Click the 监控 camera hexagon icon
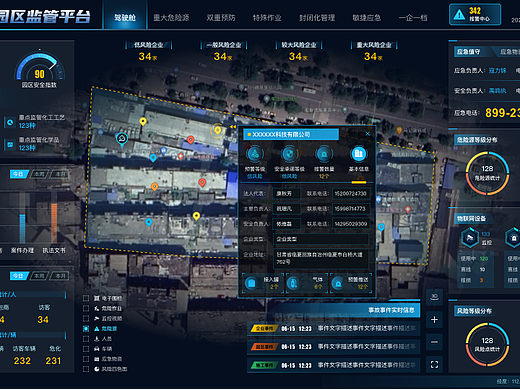This screenshot has height=390, width=520. point(470,238)
